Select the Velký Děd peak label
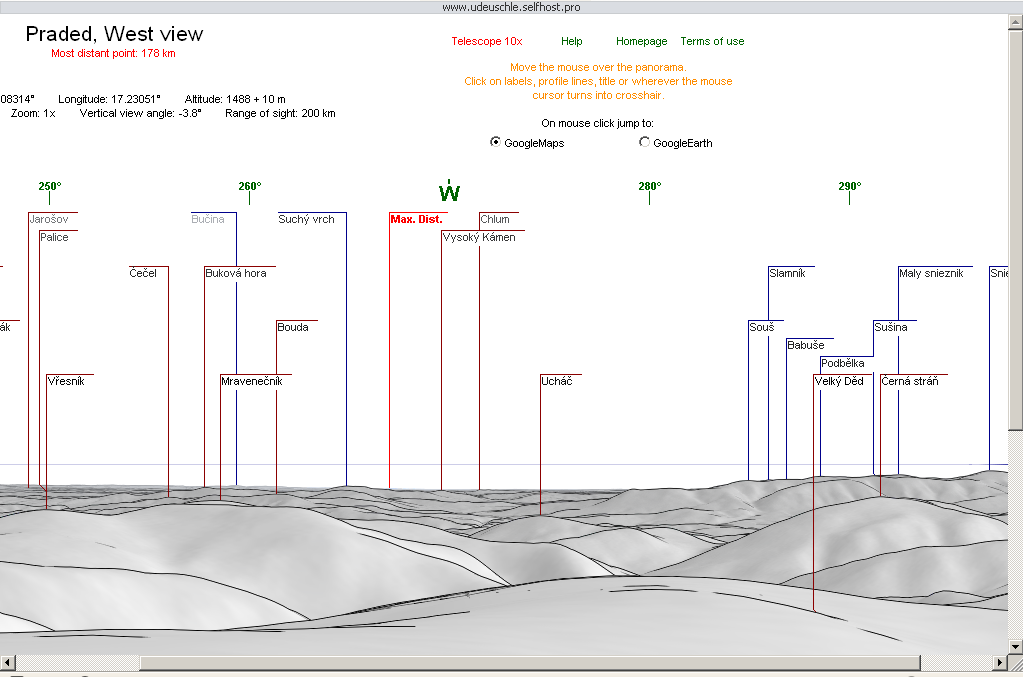This screenshot has width=1023, height=677. [x=839, y=381]
